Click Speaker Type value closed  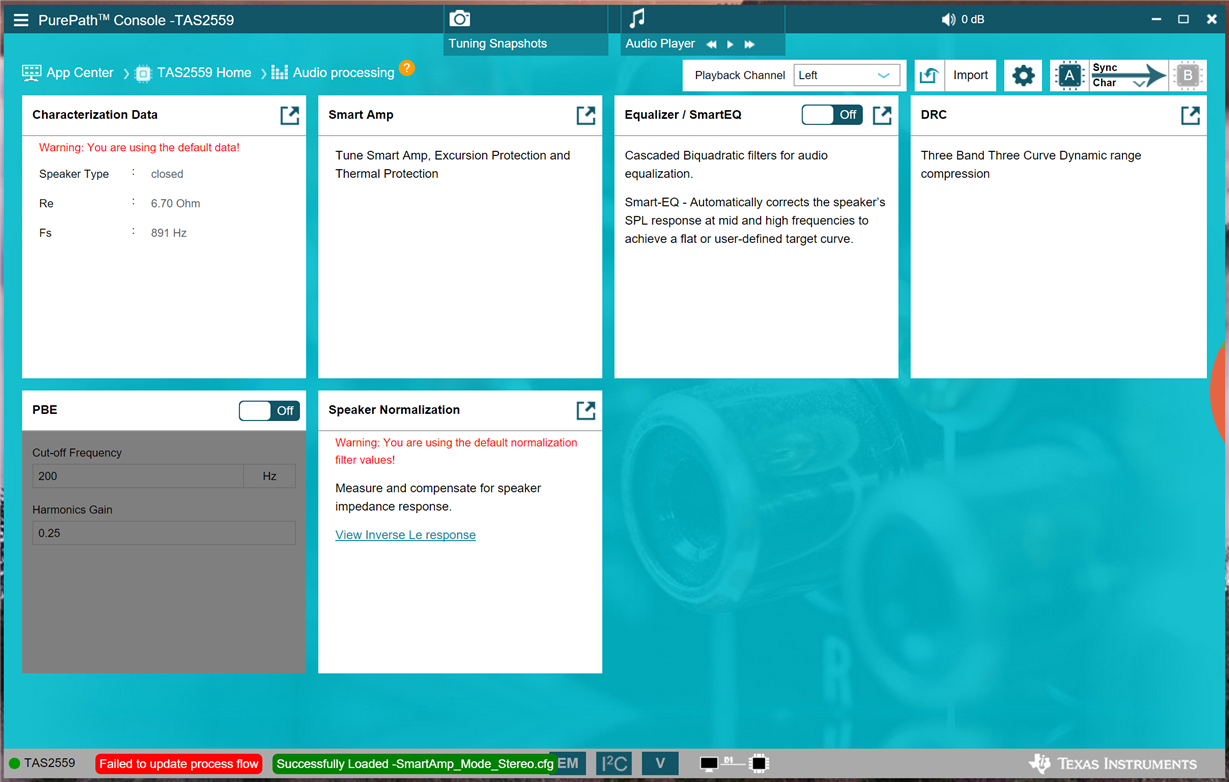tap(167, 174)
